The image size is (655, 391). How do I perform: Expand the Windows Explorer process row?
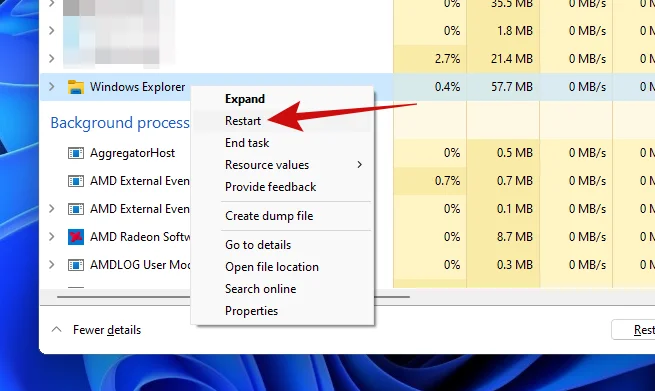pos(51,86)
